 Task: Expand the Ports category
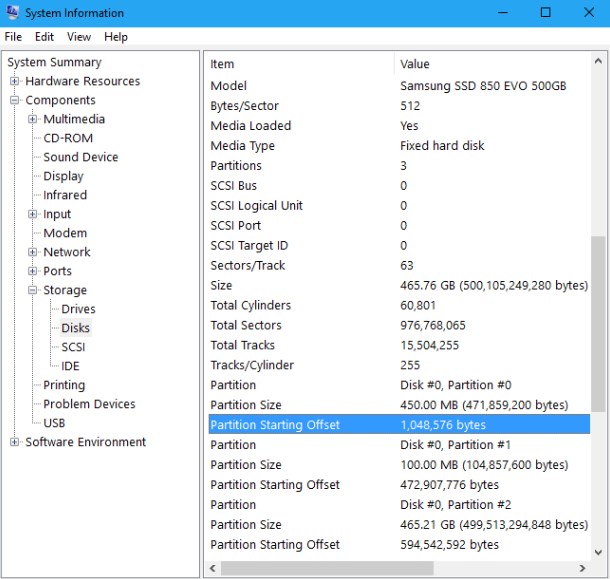point(33,271)
